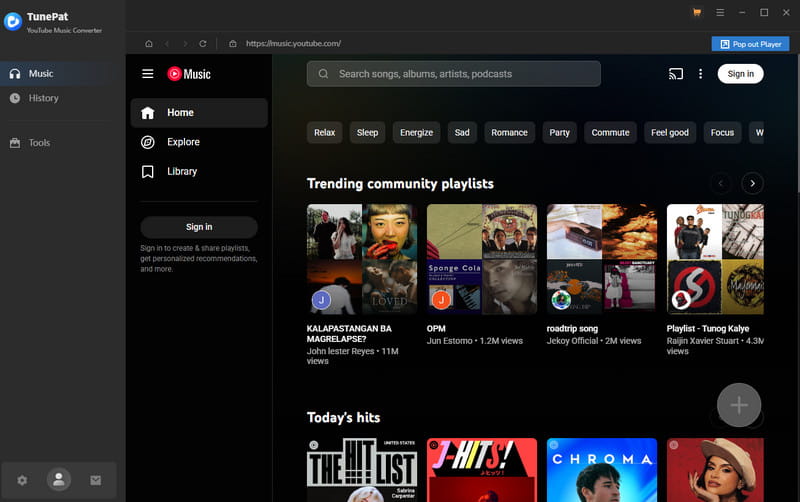
Task: Open the TunePat hamburger menu
Action: coord(720,12)
